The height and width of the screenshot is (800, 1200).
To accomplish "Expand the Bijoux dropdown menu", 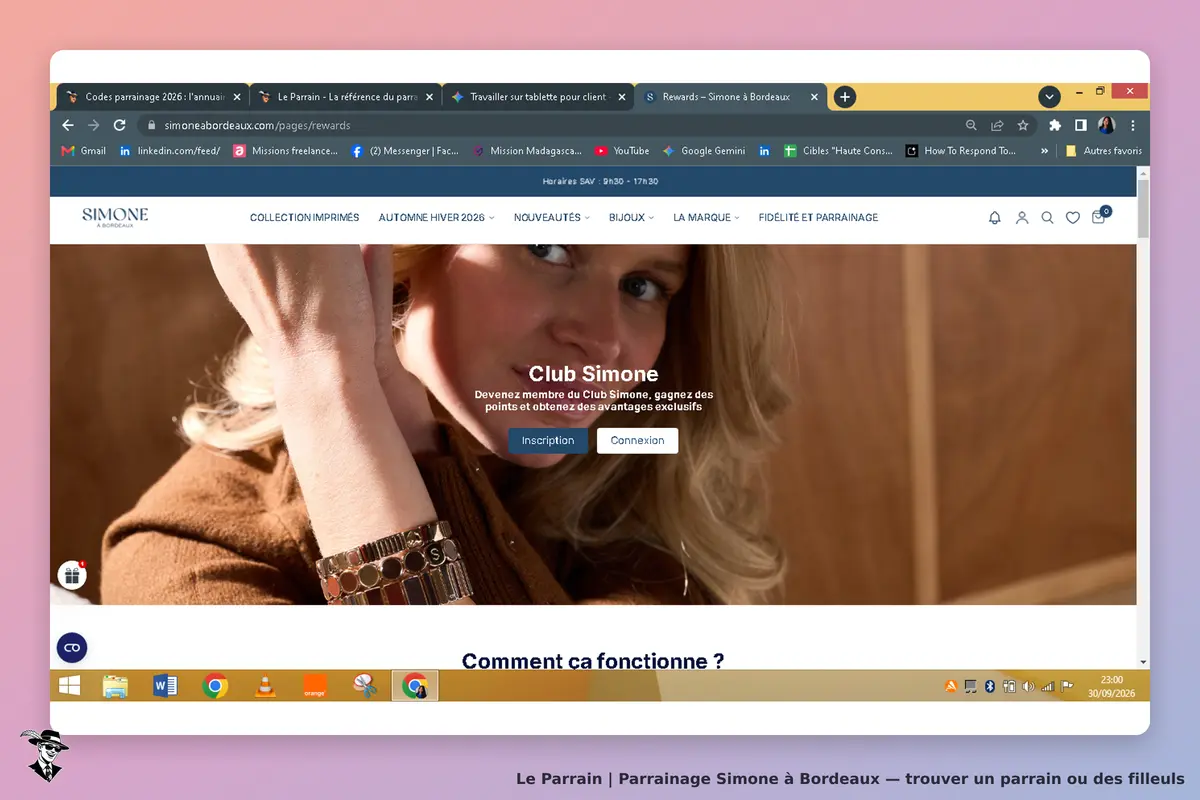I will (x=631, y=217).
